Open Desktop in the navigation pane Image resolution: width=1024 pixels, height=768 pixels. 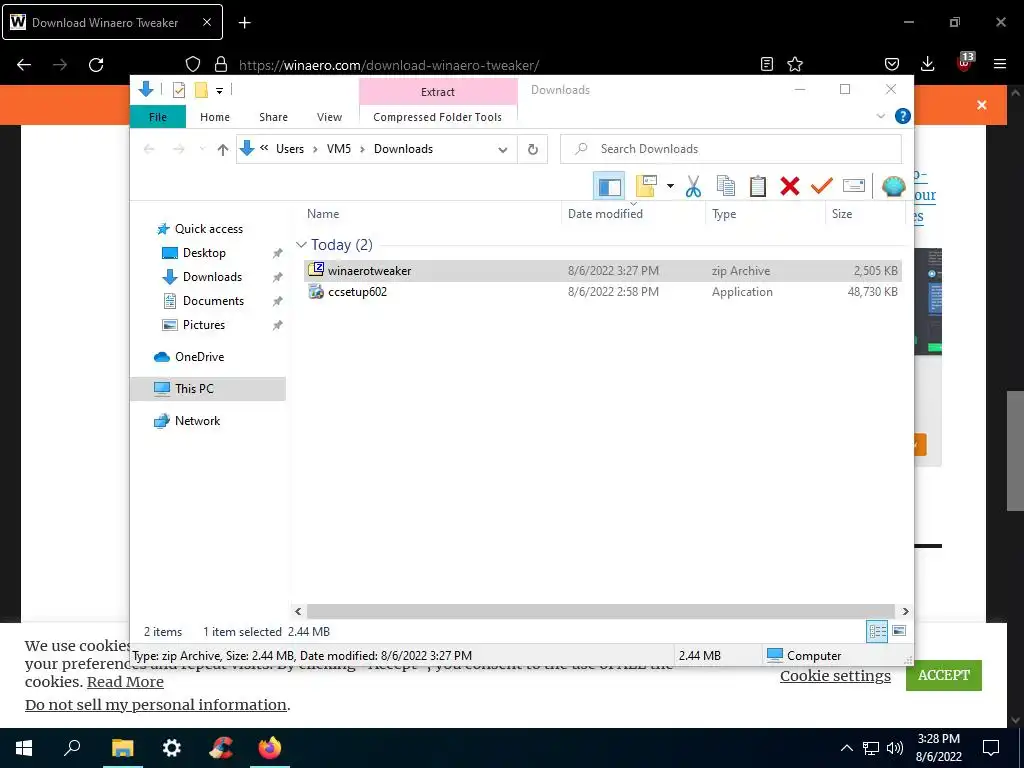pos(204,253)
